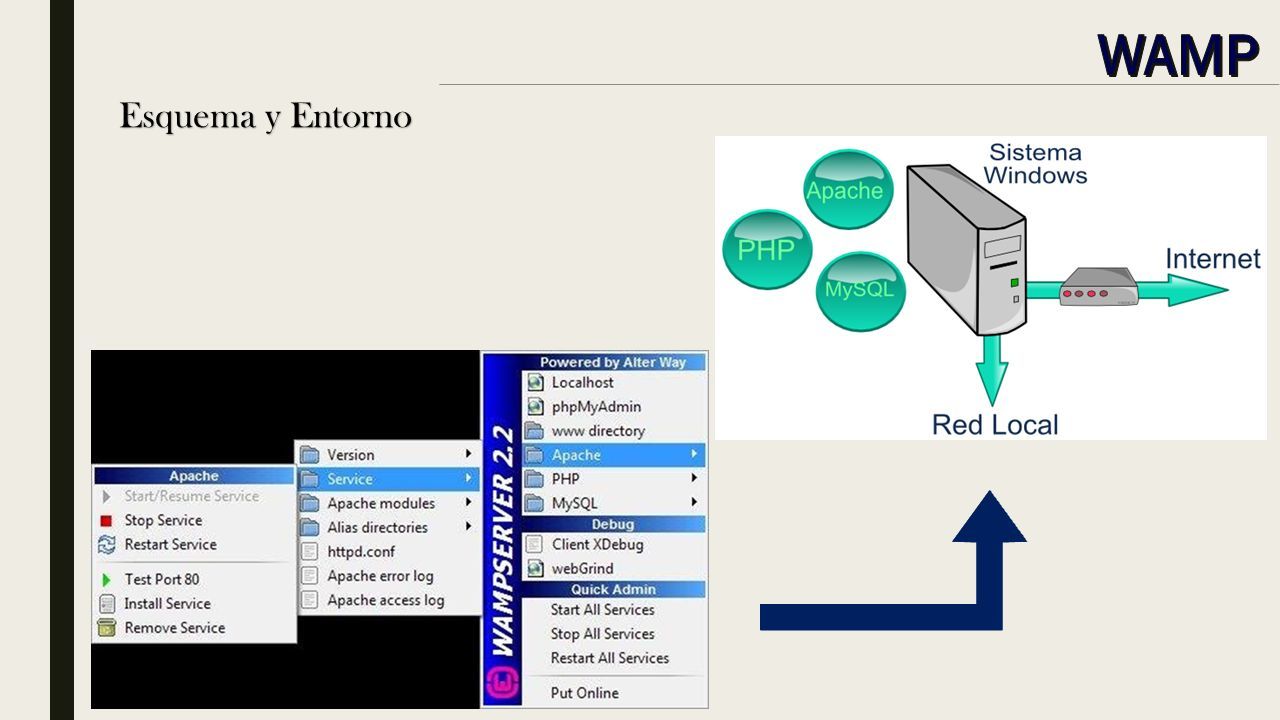Expand the PHP submenu arrow
The height and width of the screenshot is (720, 1280).
coord(694,478)
